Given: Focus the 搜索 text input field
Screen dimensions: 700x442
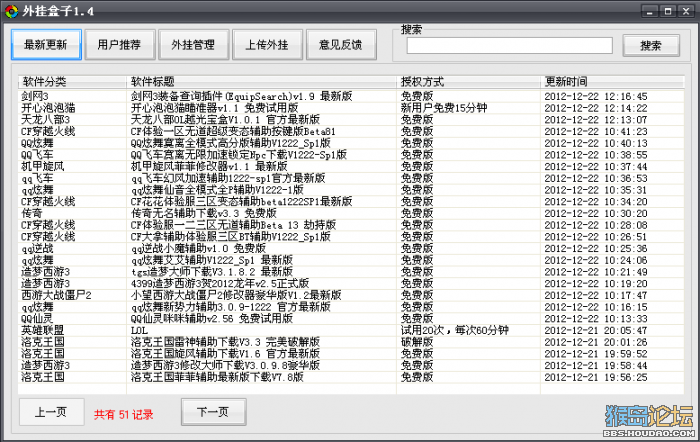Looking at the screenshot, I should [509, 46].
